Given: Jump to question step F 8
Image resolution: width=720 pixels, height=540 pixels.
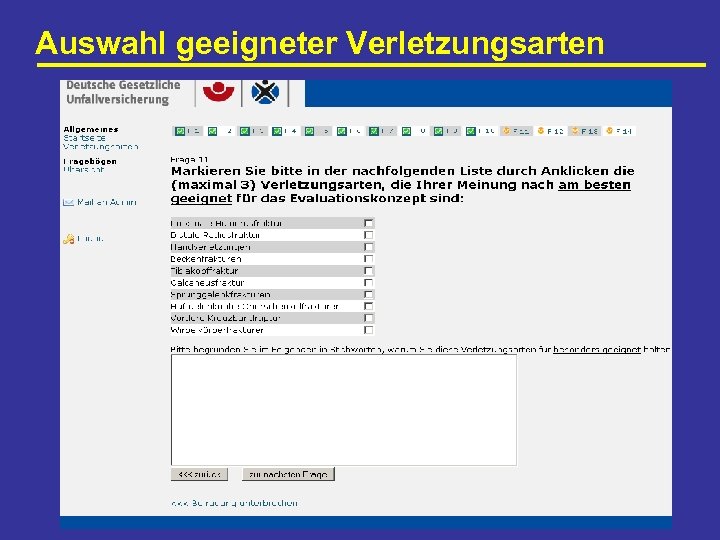Looking at the screenshot, I should 414,131.
